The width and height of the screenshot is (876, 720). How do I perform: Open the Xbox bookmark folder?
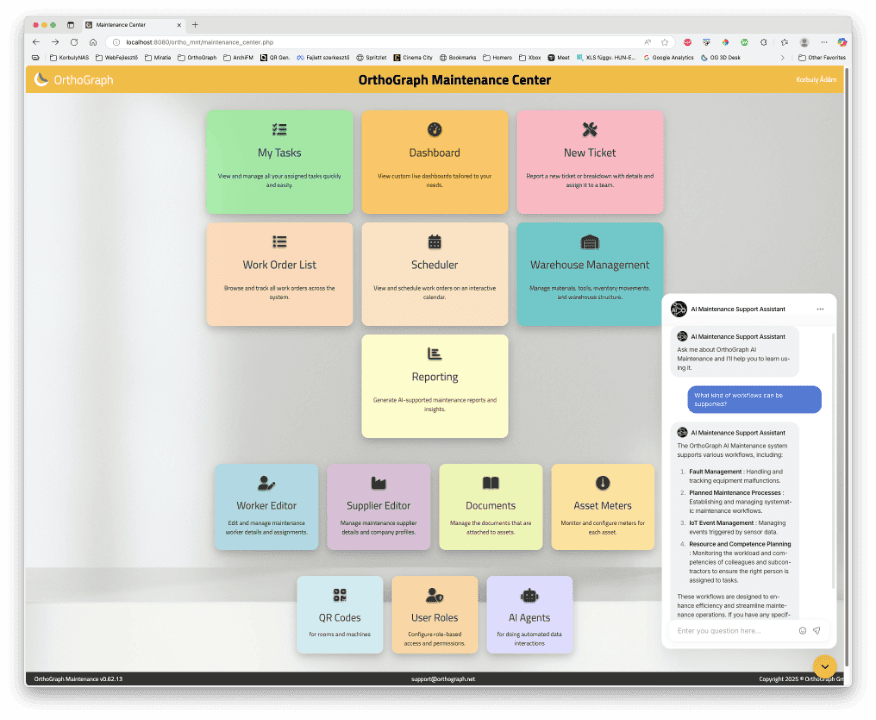tap(530, 58)
